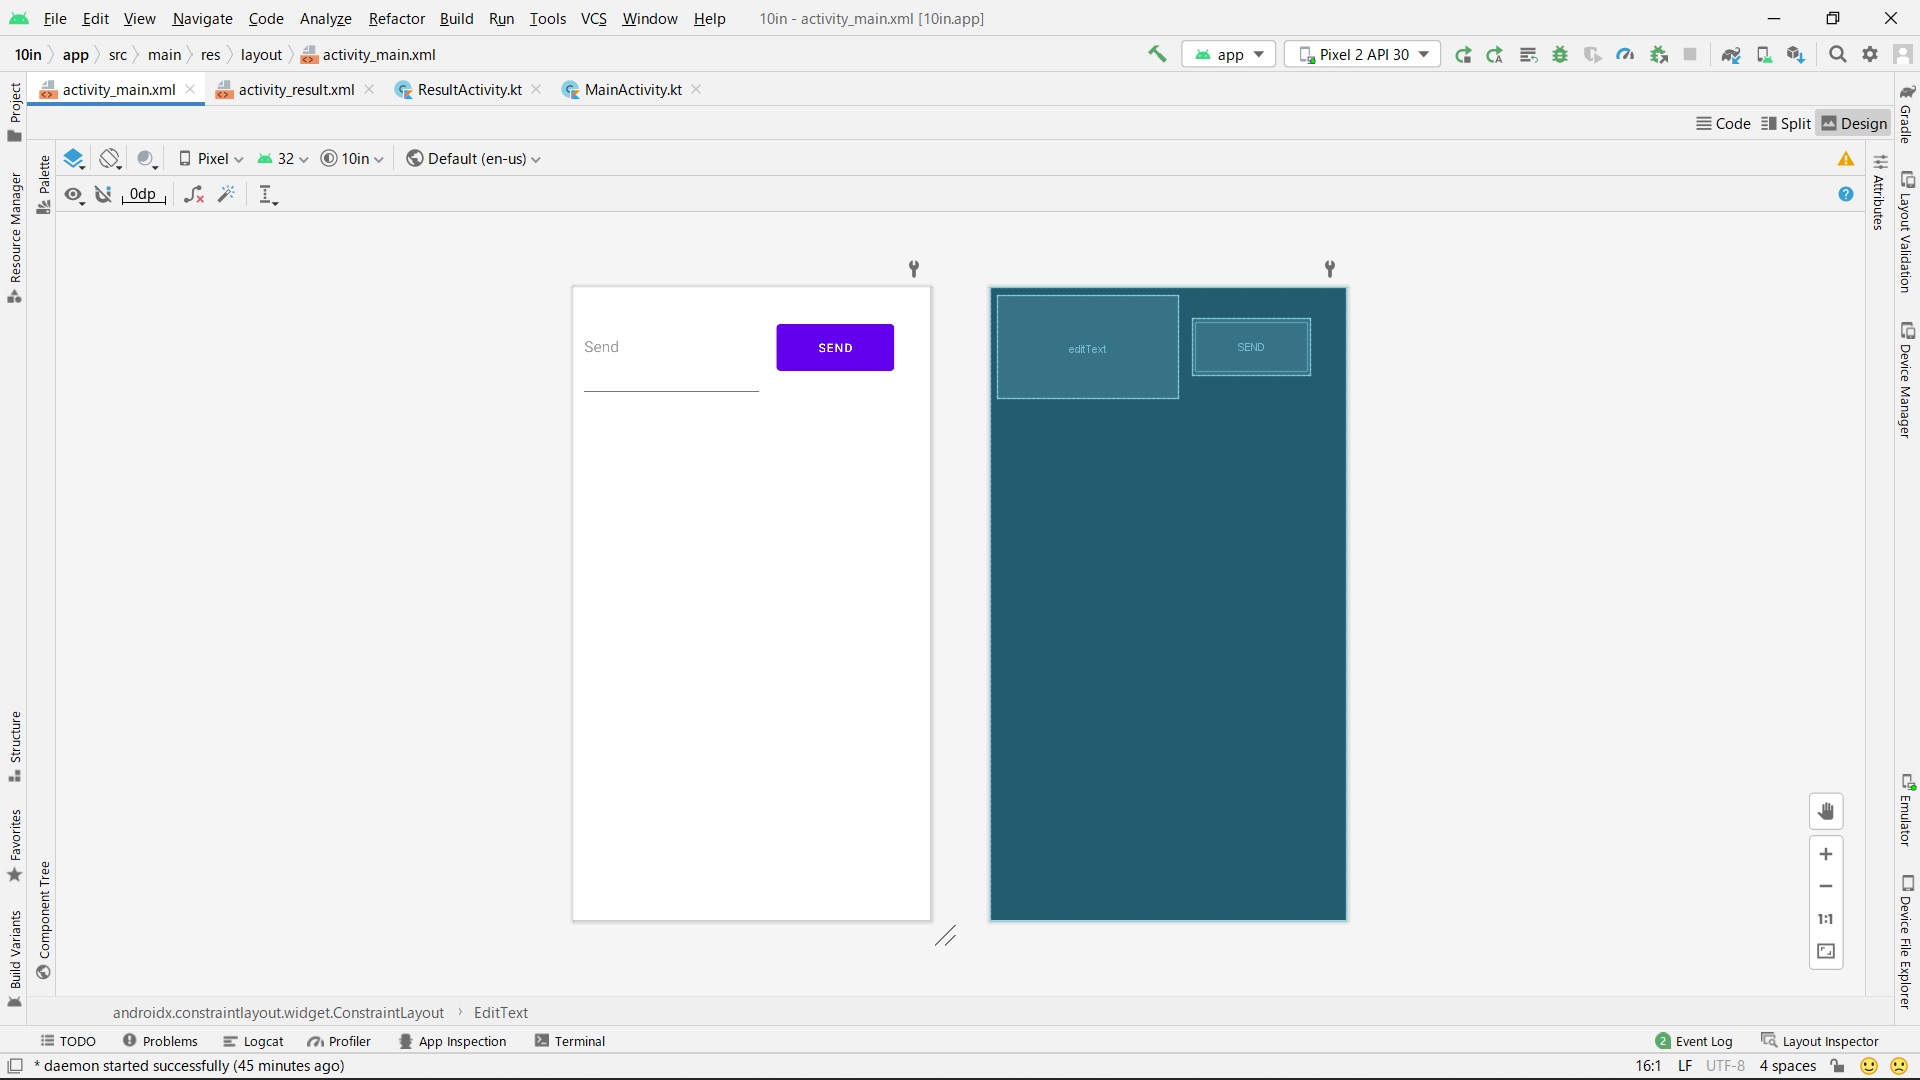Open the Profile app gauge icon
This screenshot has height=1080, width=1920.
point(1625,55)
